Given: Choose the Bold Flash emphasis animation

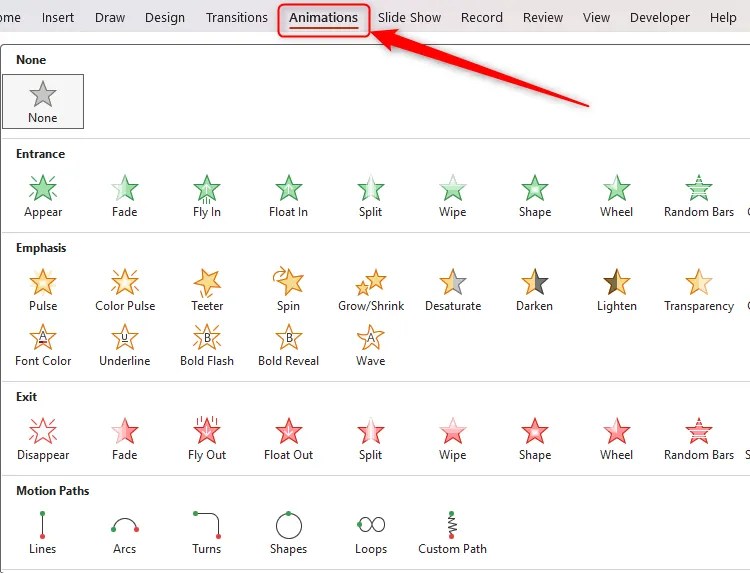Looking at the screenshot, I should (207, 345).
